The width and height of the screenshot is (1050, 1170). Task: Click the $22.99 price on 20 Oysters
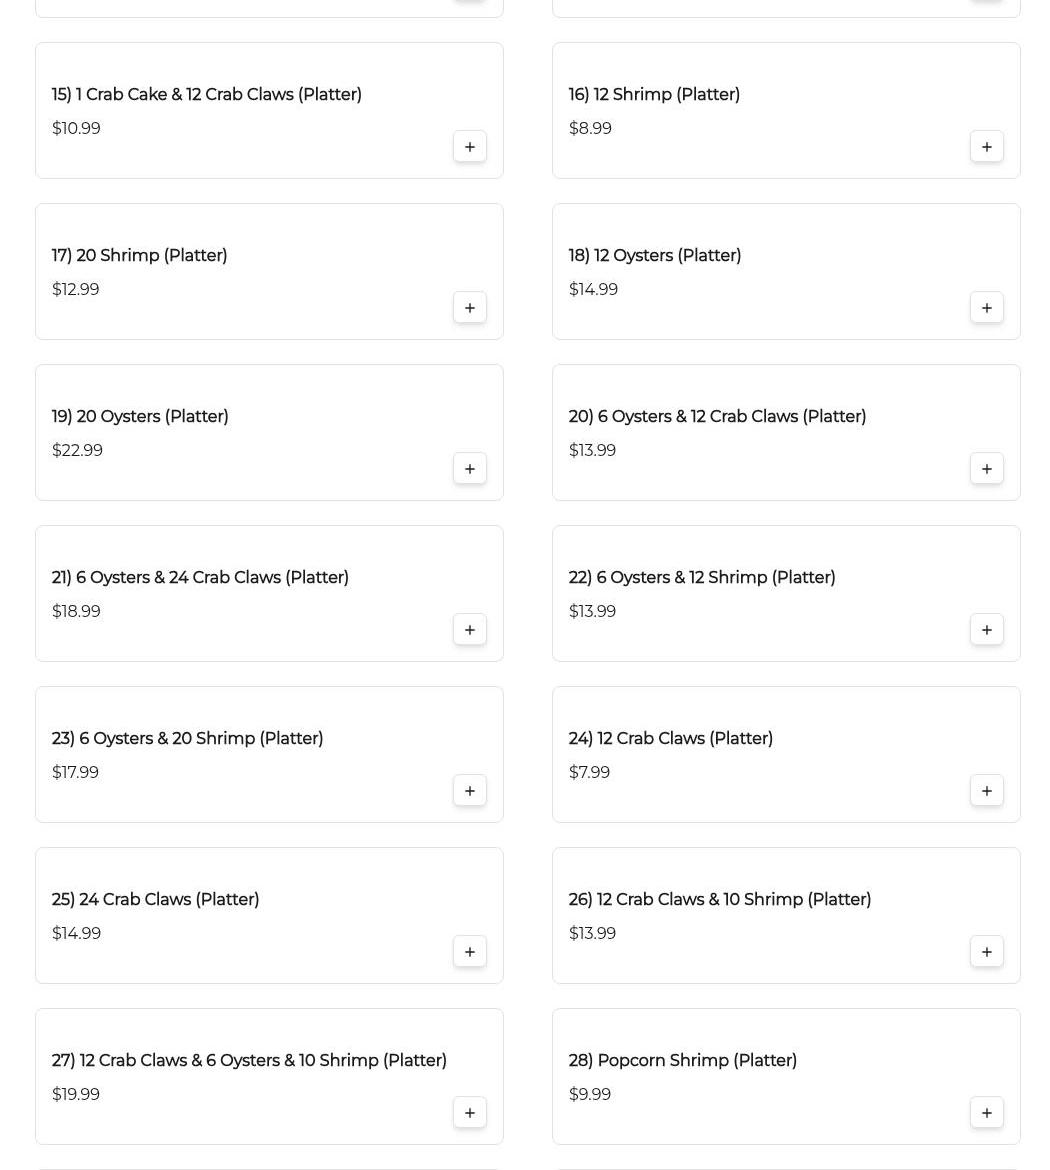click(x=77, y=450)
